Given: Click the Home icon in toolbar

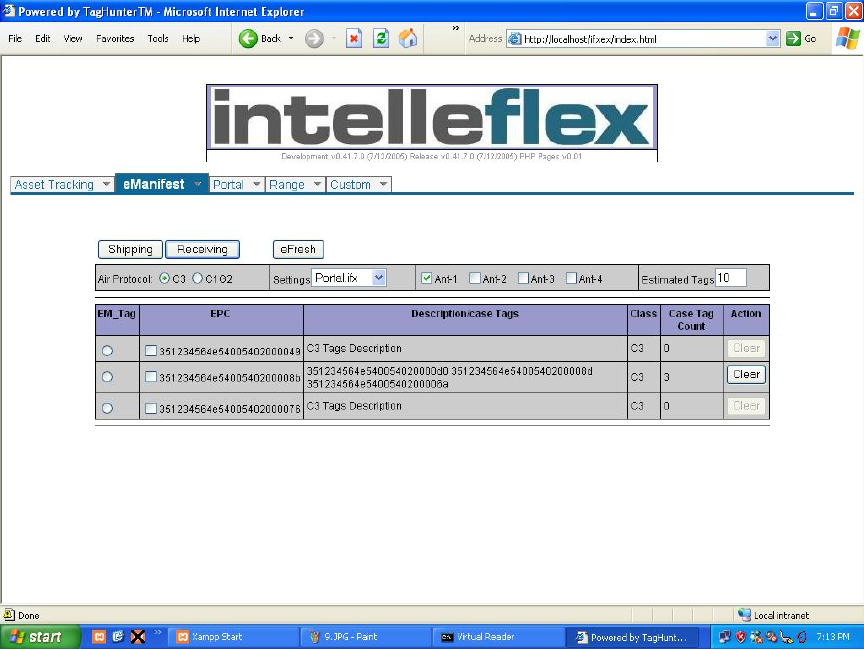Looking at the screenshot, I should pyautogui.click(x=408, y=39).
